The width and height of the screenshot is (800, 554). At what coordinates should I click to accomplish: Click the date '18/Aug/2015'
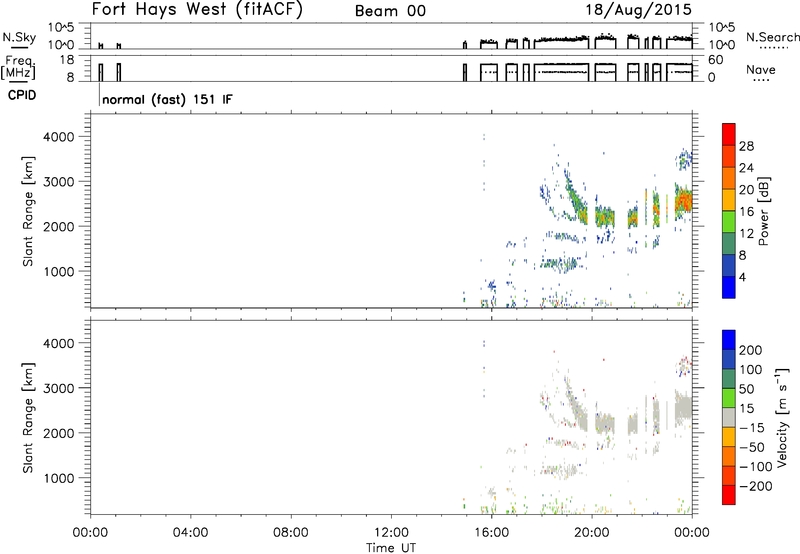[x=638, y=9]
